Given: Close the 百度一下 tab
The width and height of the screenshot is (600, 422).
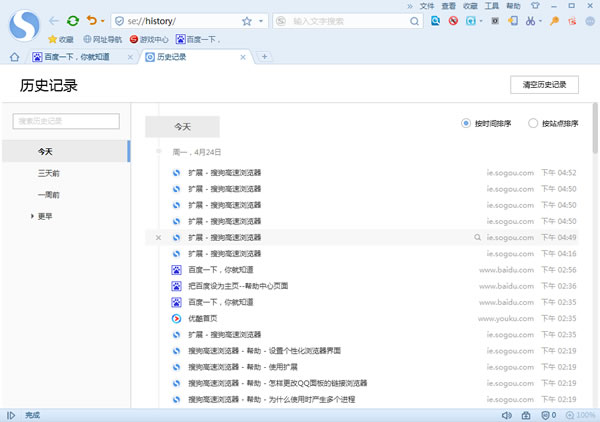Looking at the screenshot, I should pos(130,57).
